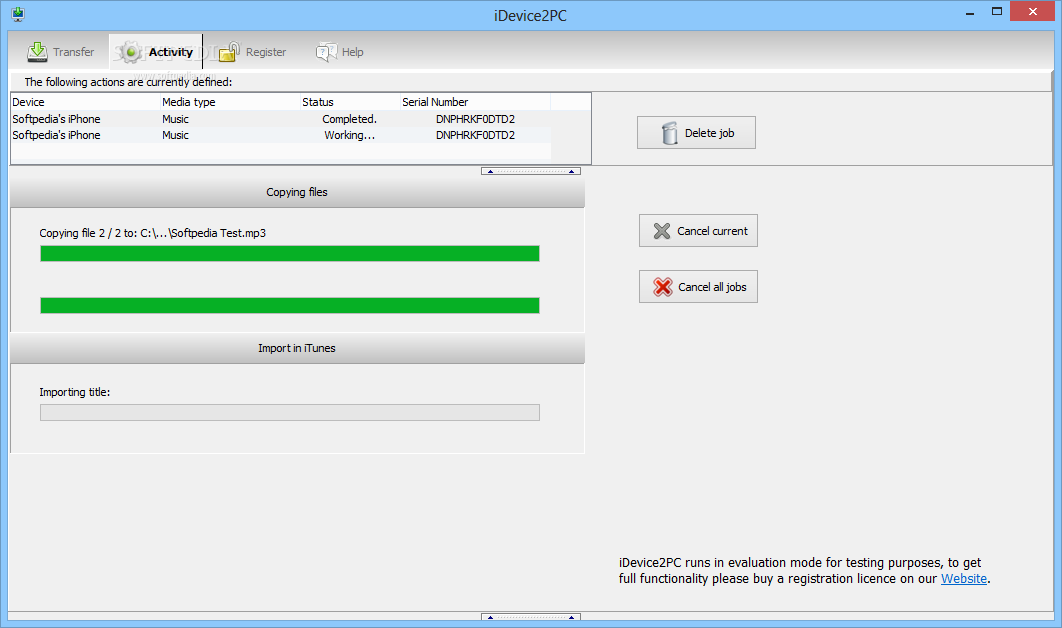The image size is (1062, 628).
Task: Click the Register padlock icon
Action: (230, 52)
